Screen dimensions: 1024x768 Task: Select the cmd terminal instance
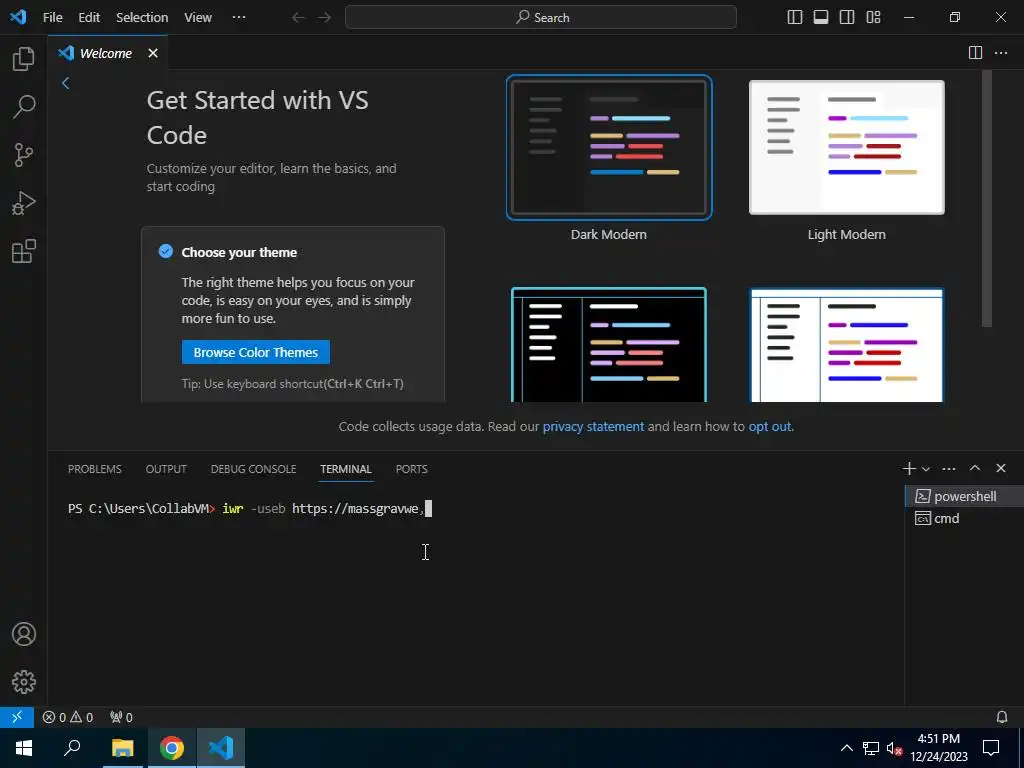(965, 519)
